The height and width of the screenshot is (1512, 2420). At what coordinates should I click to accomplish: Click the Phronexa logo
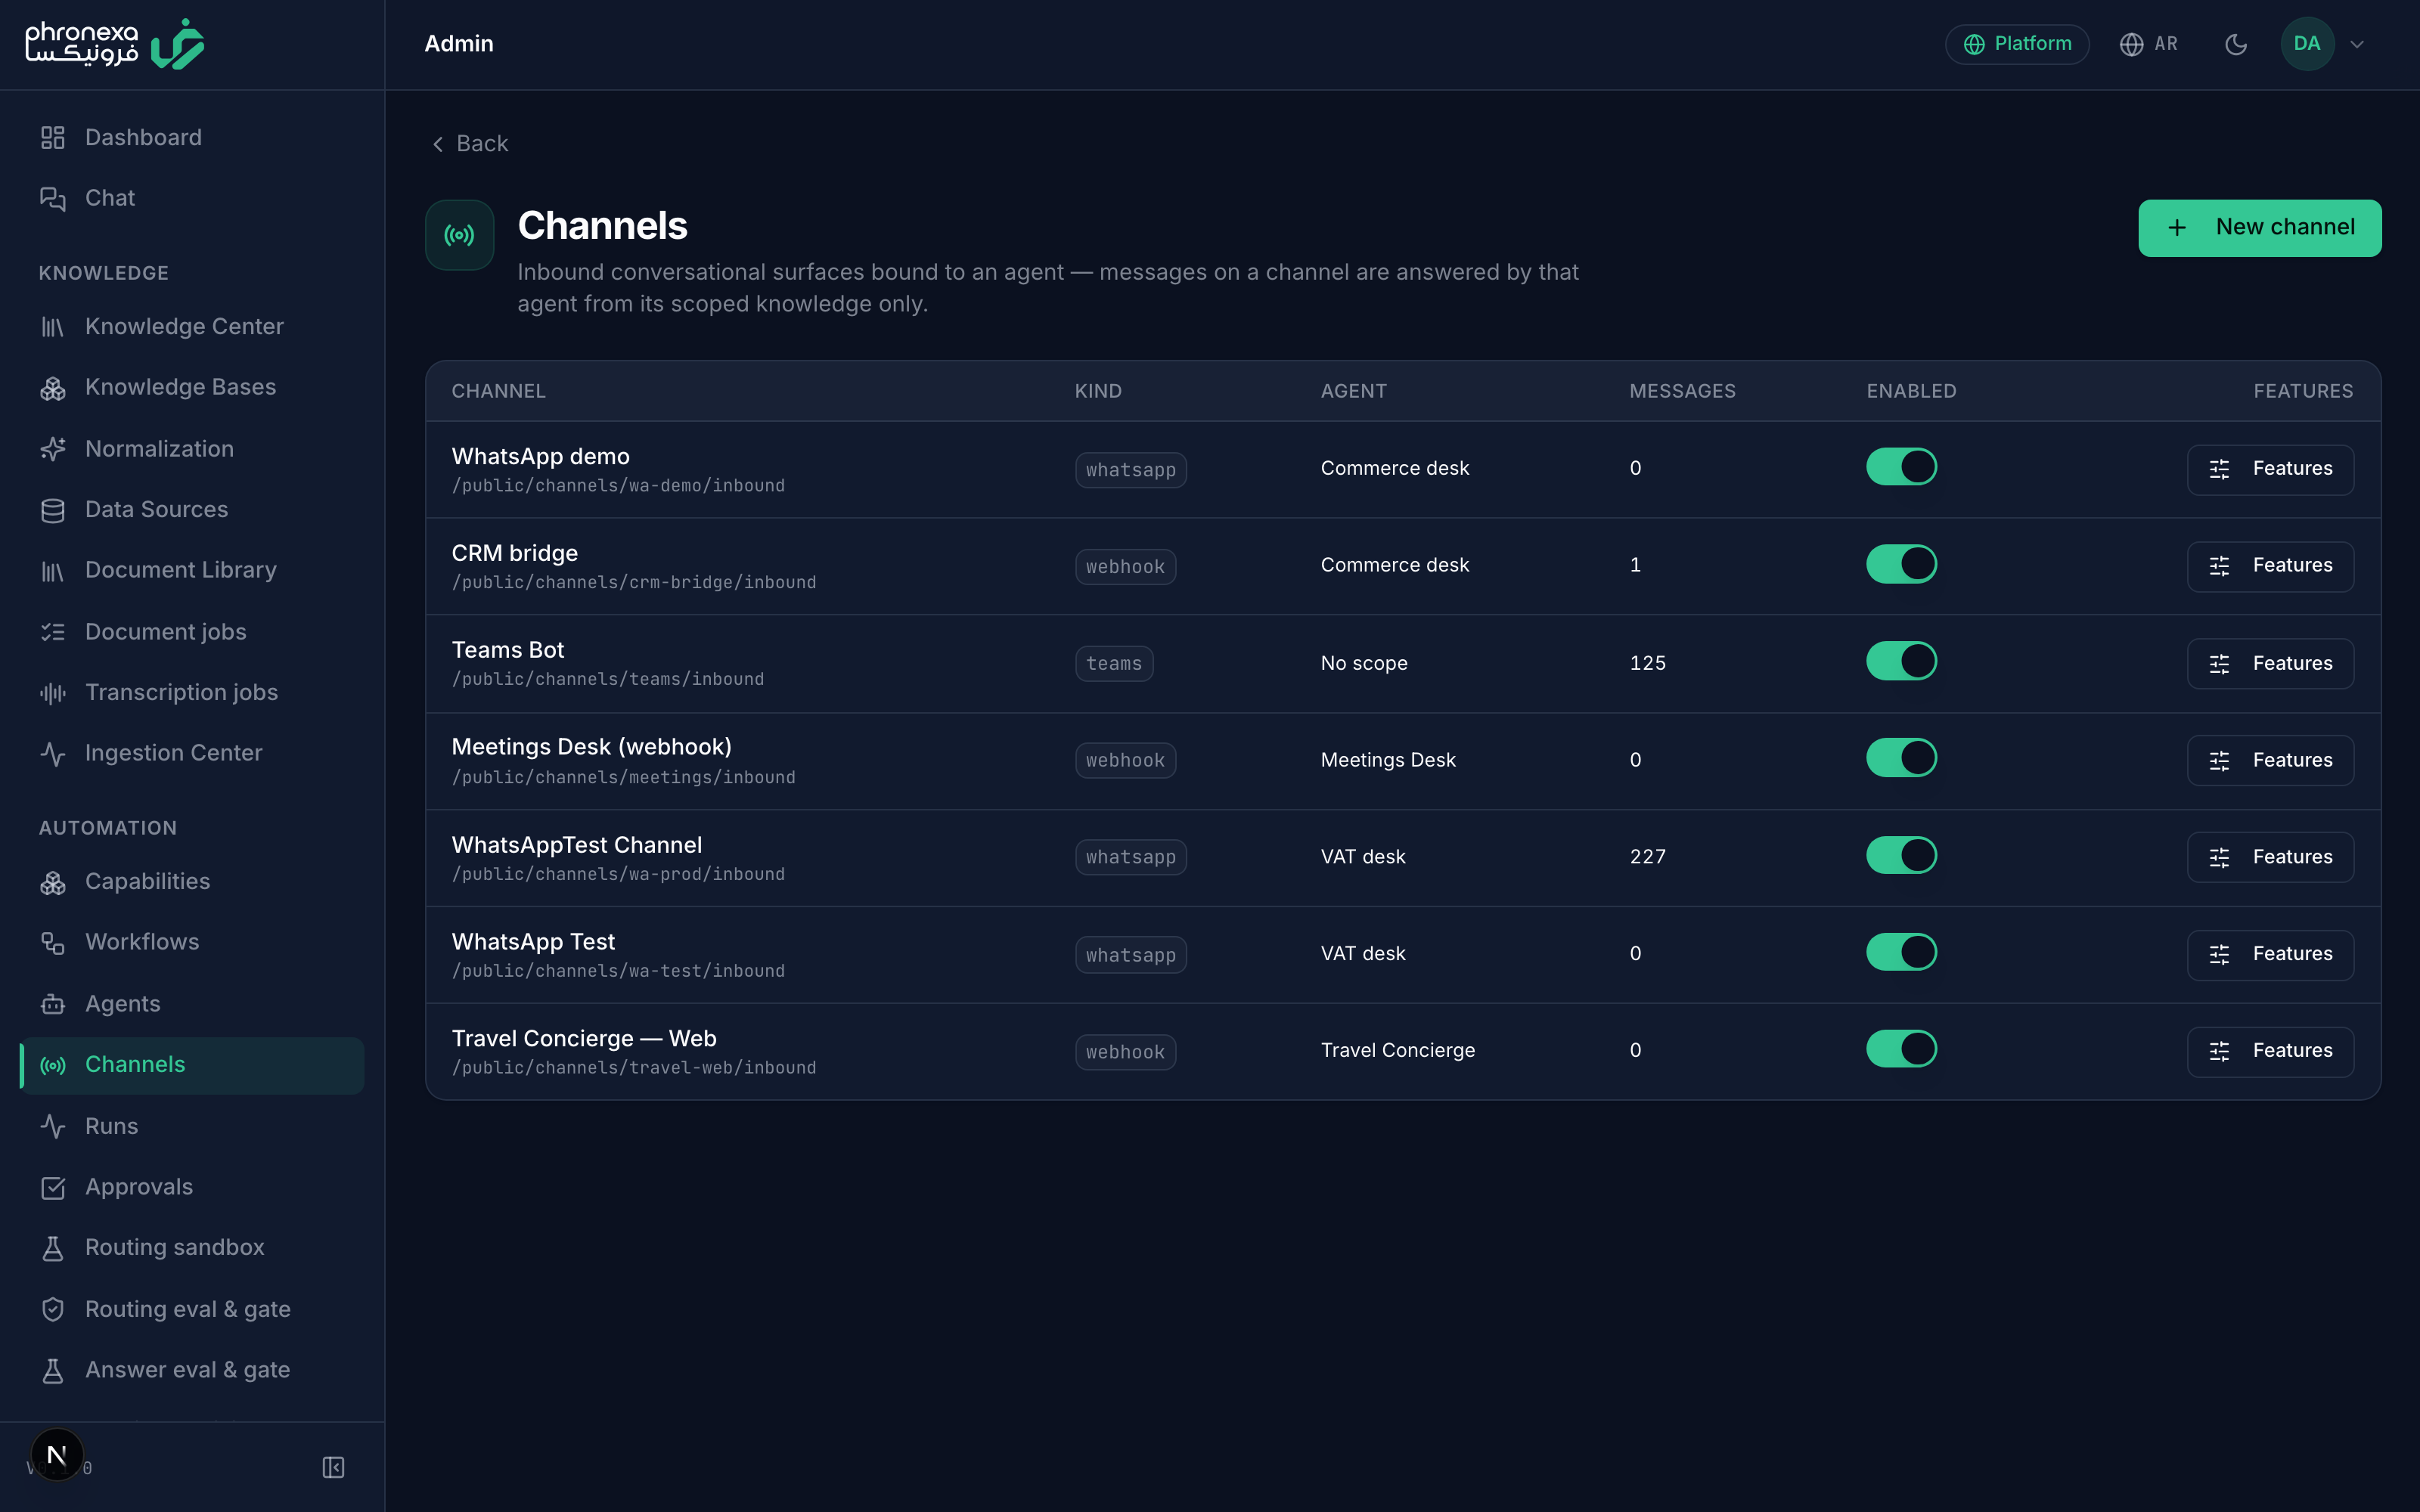coord(115,44)
